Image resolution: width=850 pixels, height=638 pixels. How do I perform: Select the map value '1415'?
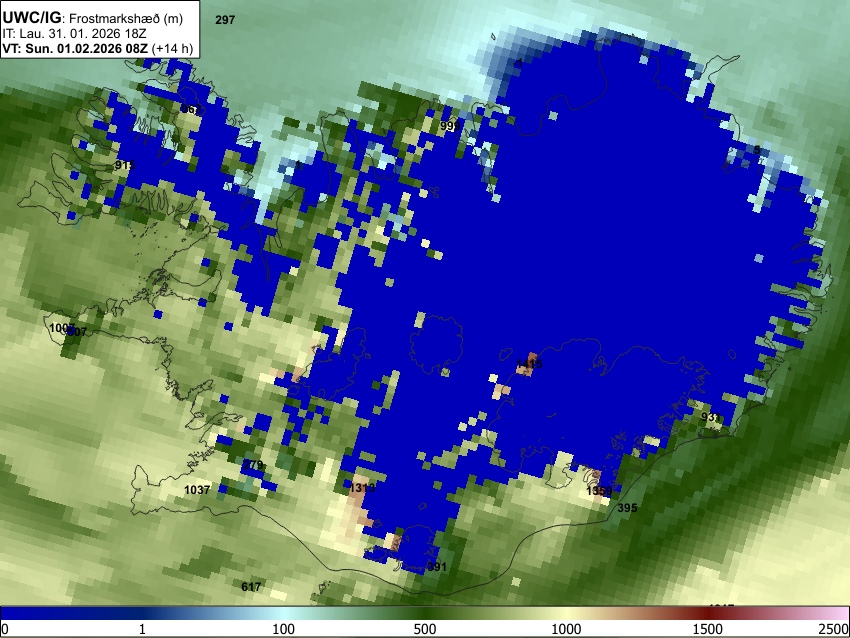[529, 364]
